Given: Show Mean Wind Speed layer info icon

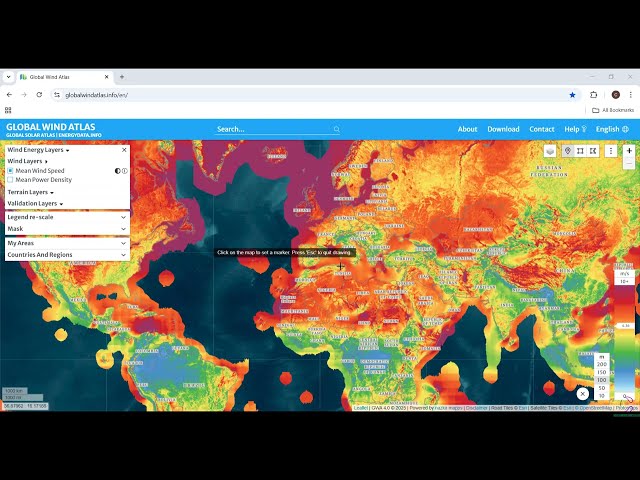Looking at the screenshot, I should (x=124, y=171).
